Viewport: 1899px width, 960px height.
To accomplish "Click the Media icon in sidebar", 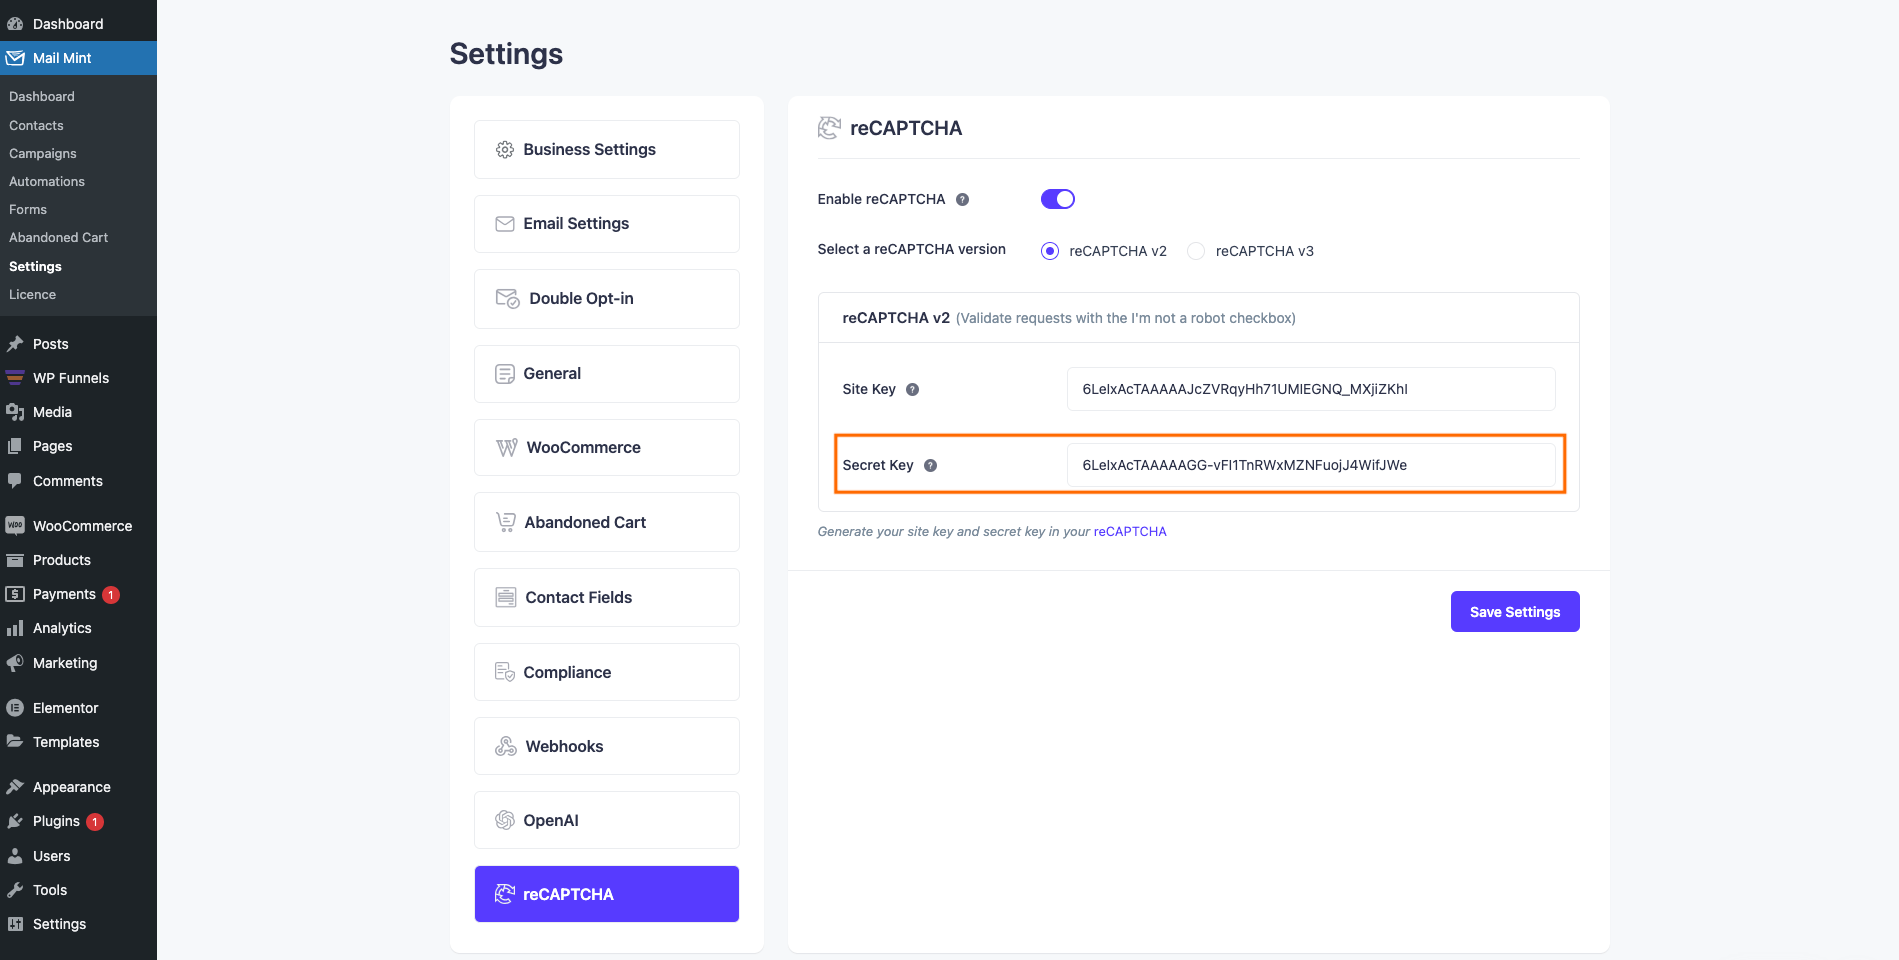I will tap(15, 412).
